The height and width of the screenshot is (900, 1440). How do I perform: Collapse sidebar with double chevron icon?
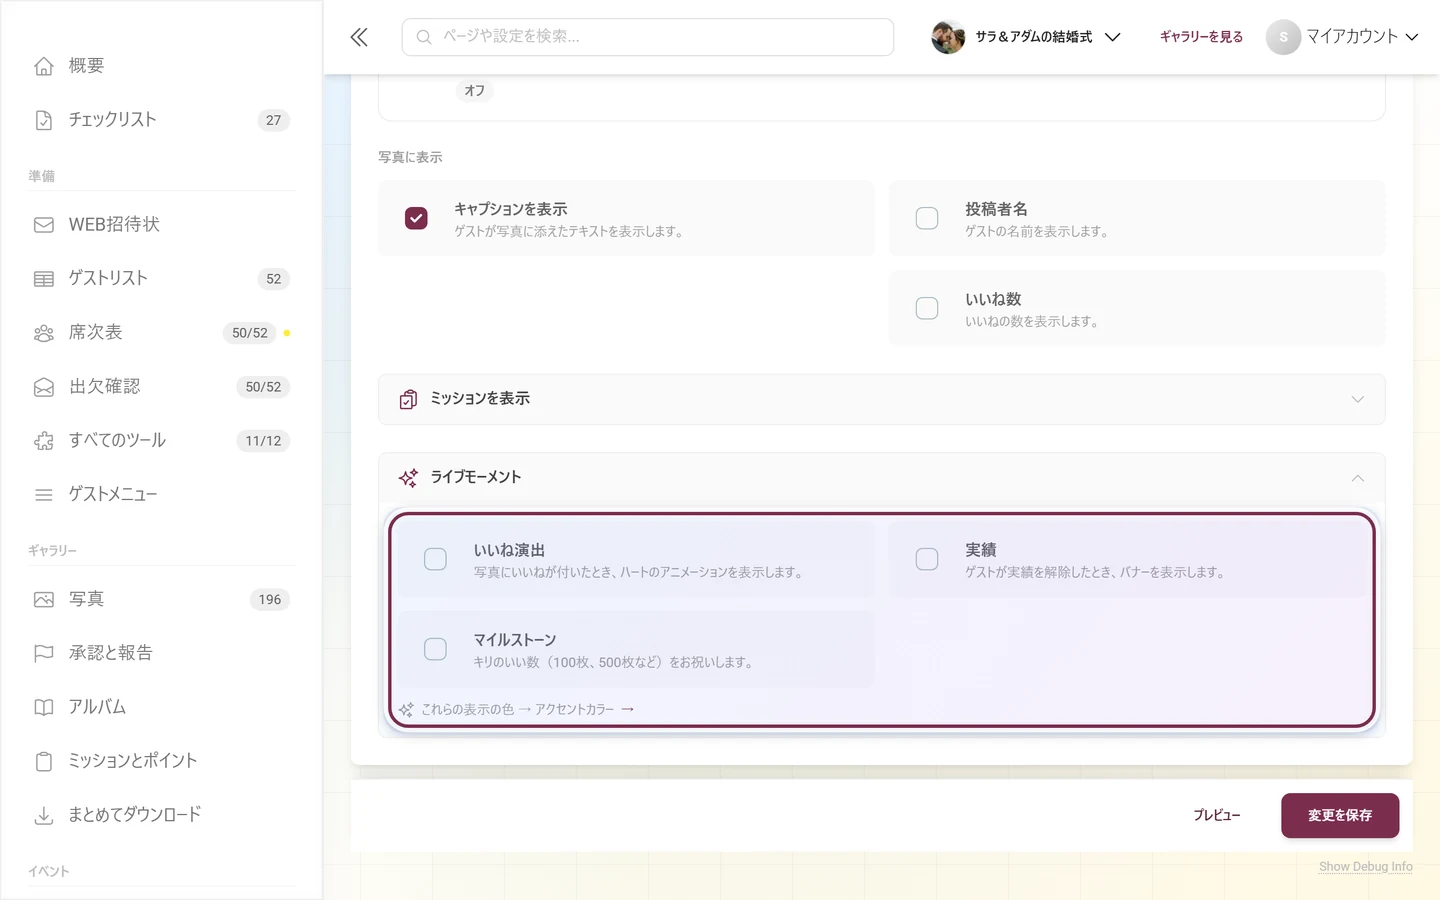click(359, 37)
